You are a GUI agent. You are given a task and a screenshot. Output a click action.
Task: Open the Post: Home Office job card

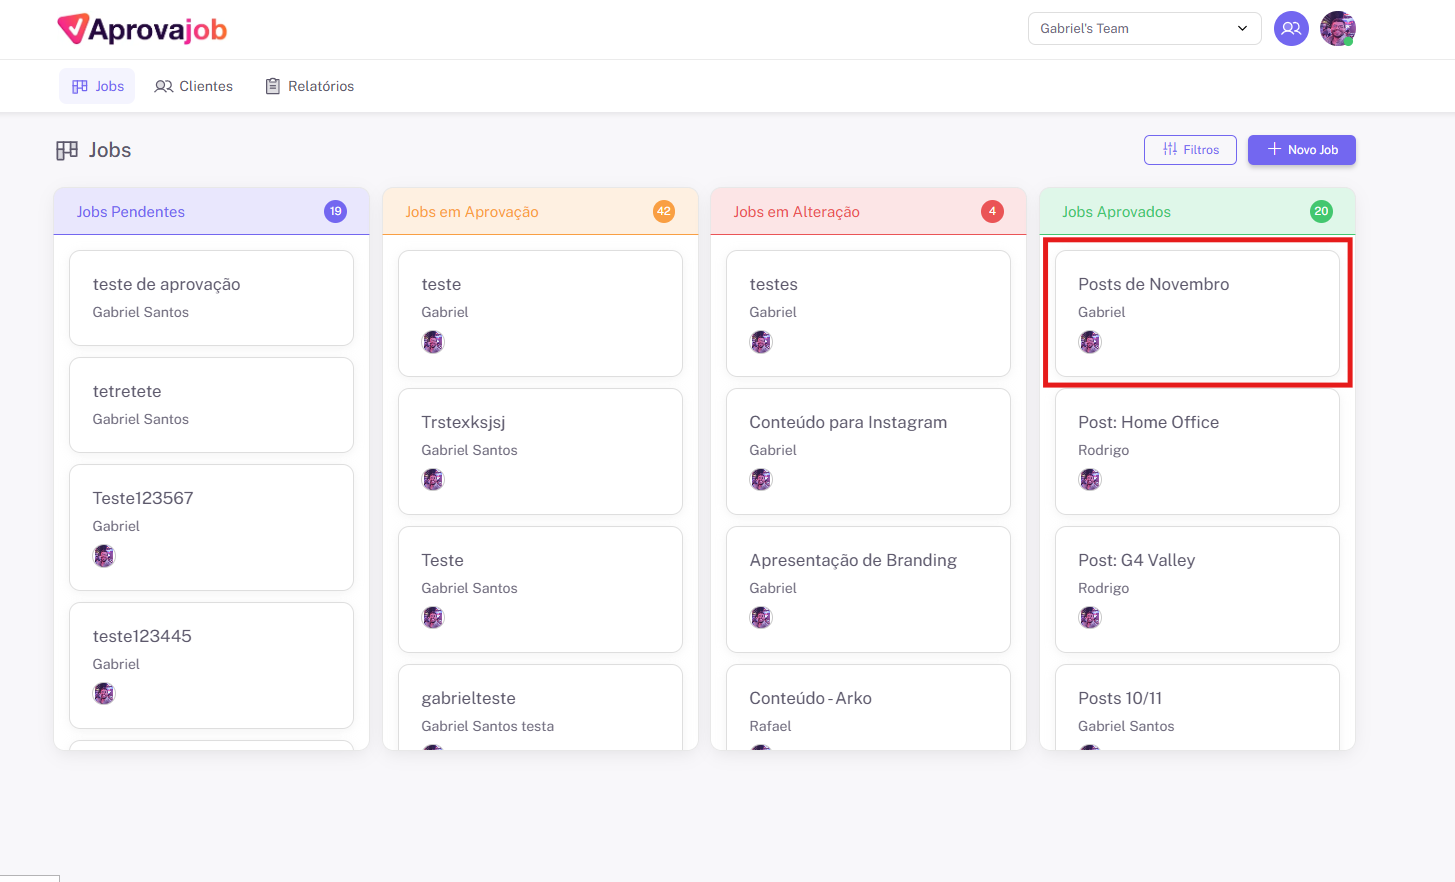1196,451
